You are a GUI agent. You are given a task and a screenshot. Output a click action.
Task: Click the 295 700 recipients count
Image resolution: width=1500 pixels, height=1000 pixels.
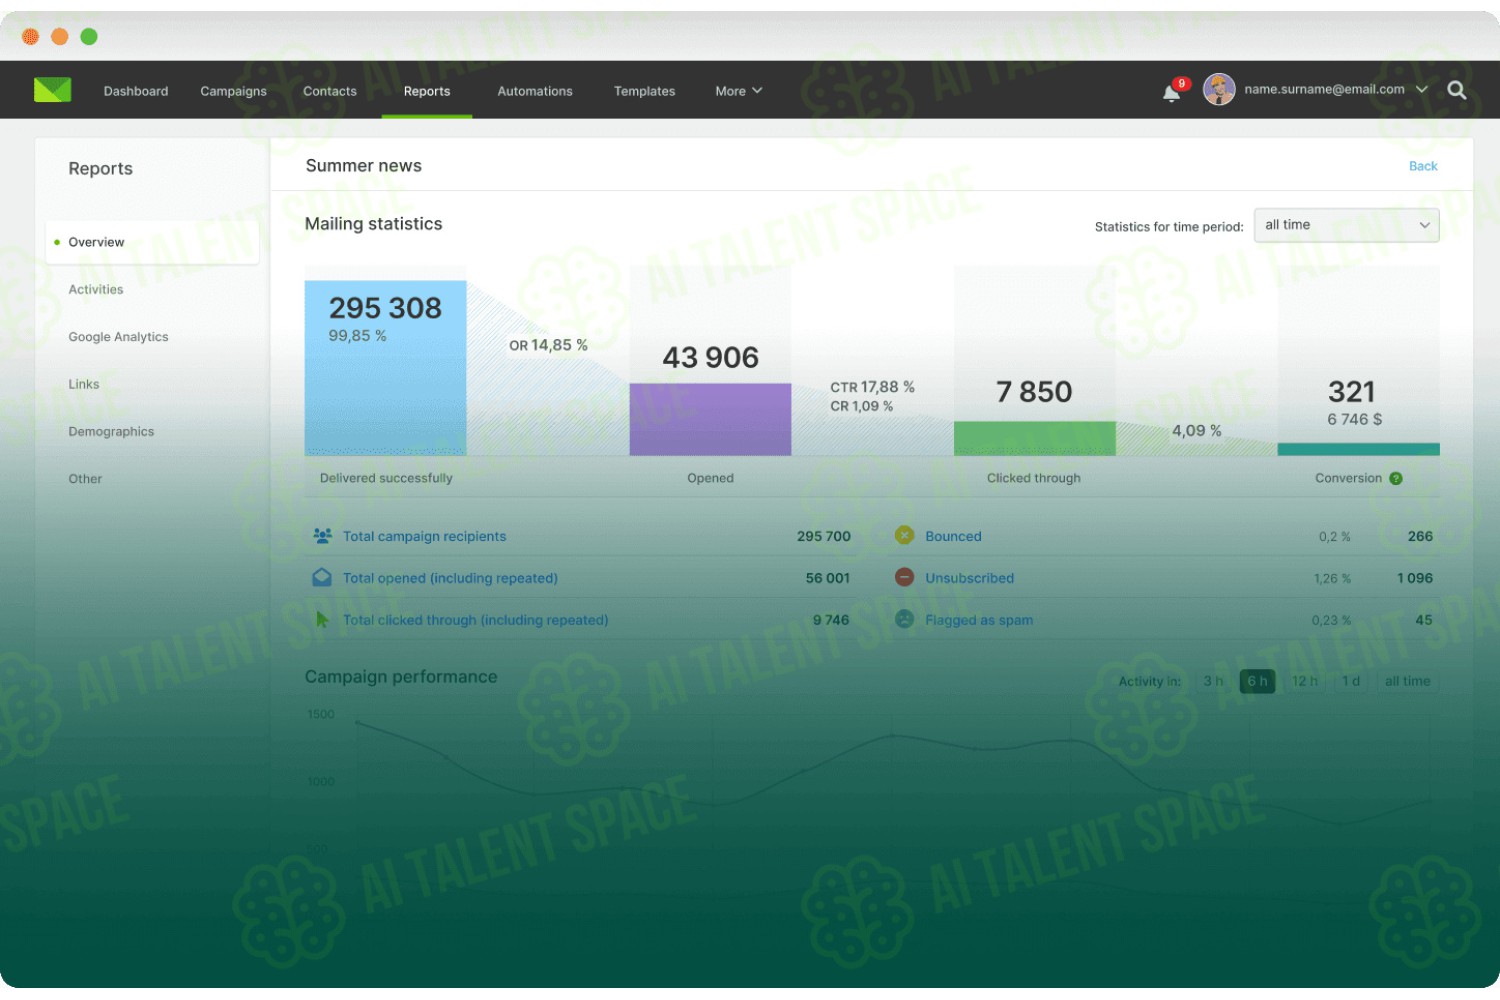[823, 536]
